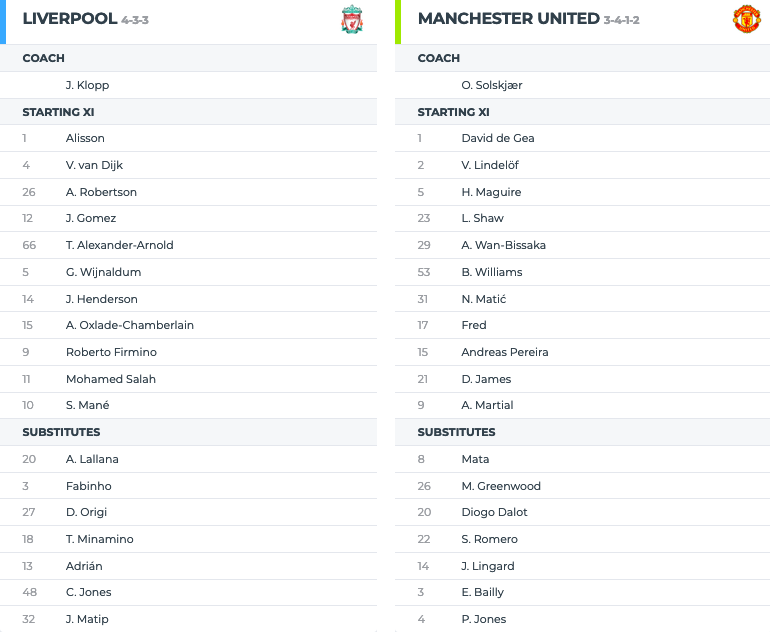
Task: Click the Manchester United club crest icon
Action: coord(746,19)
